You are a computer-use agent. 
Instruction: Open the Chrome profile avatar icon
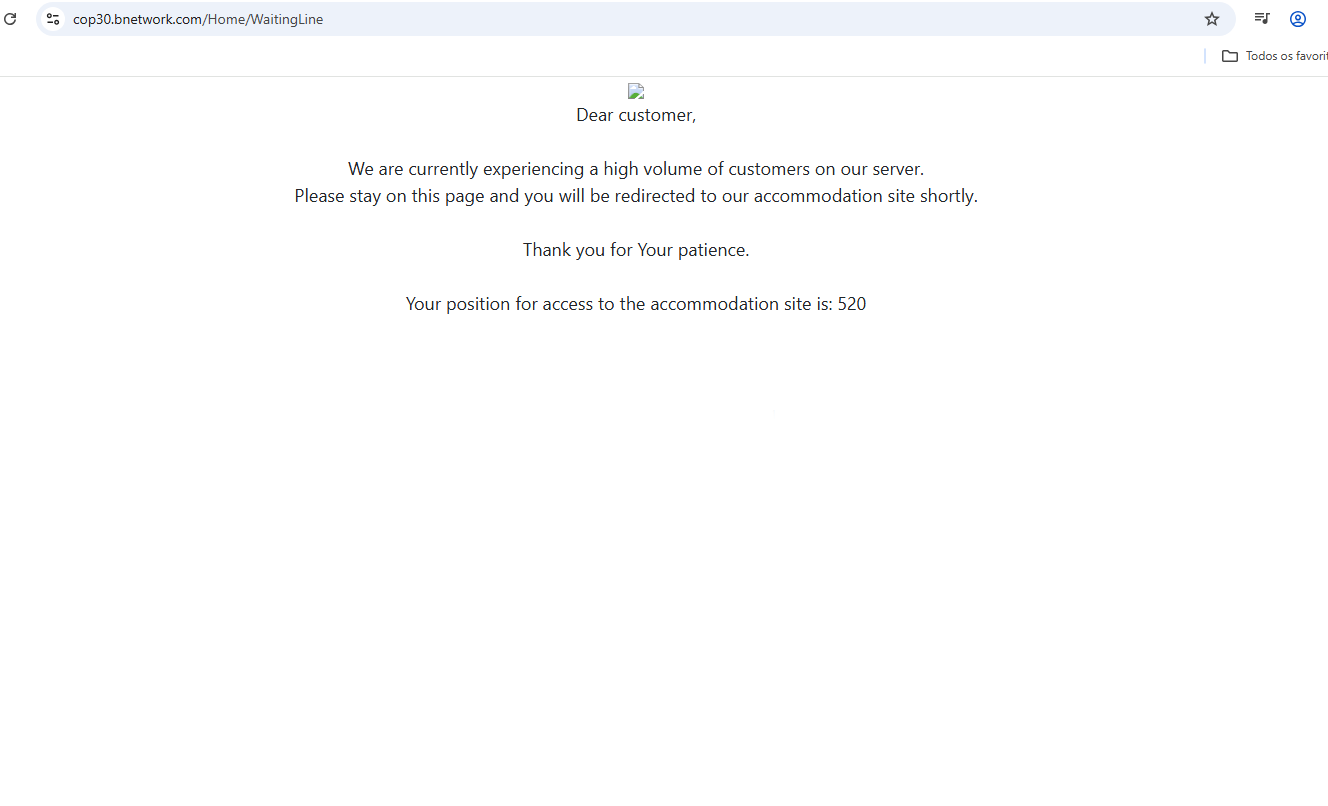tap(1298, 19)
